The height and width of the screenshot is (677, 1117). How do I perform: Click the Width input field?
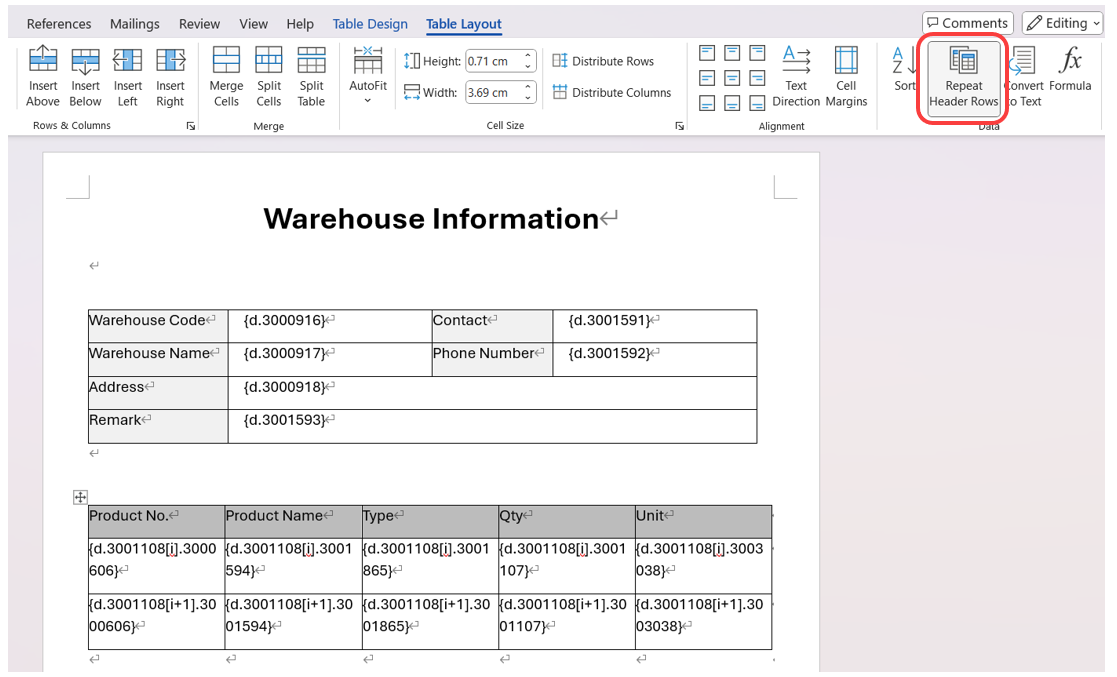pos(491,93)
